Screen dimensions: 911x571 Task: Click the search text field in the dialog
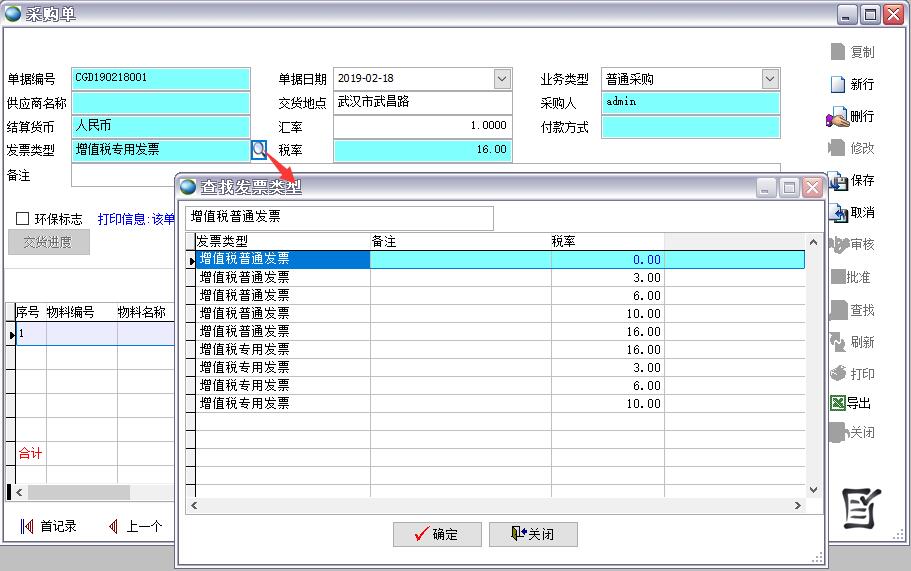tap(339, 217)
